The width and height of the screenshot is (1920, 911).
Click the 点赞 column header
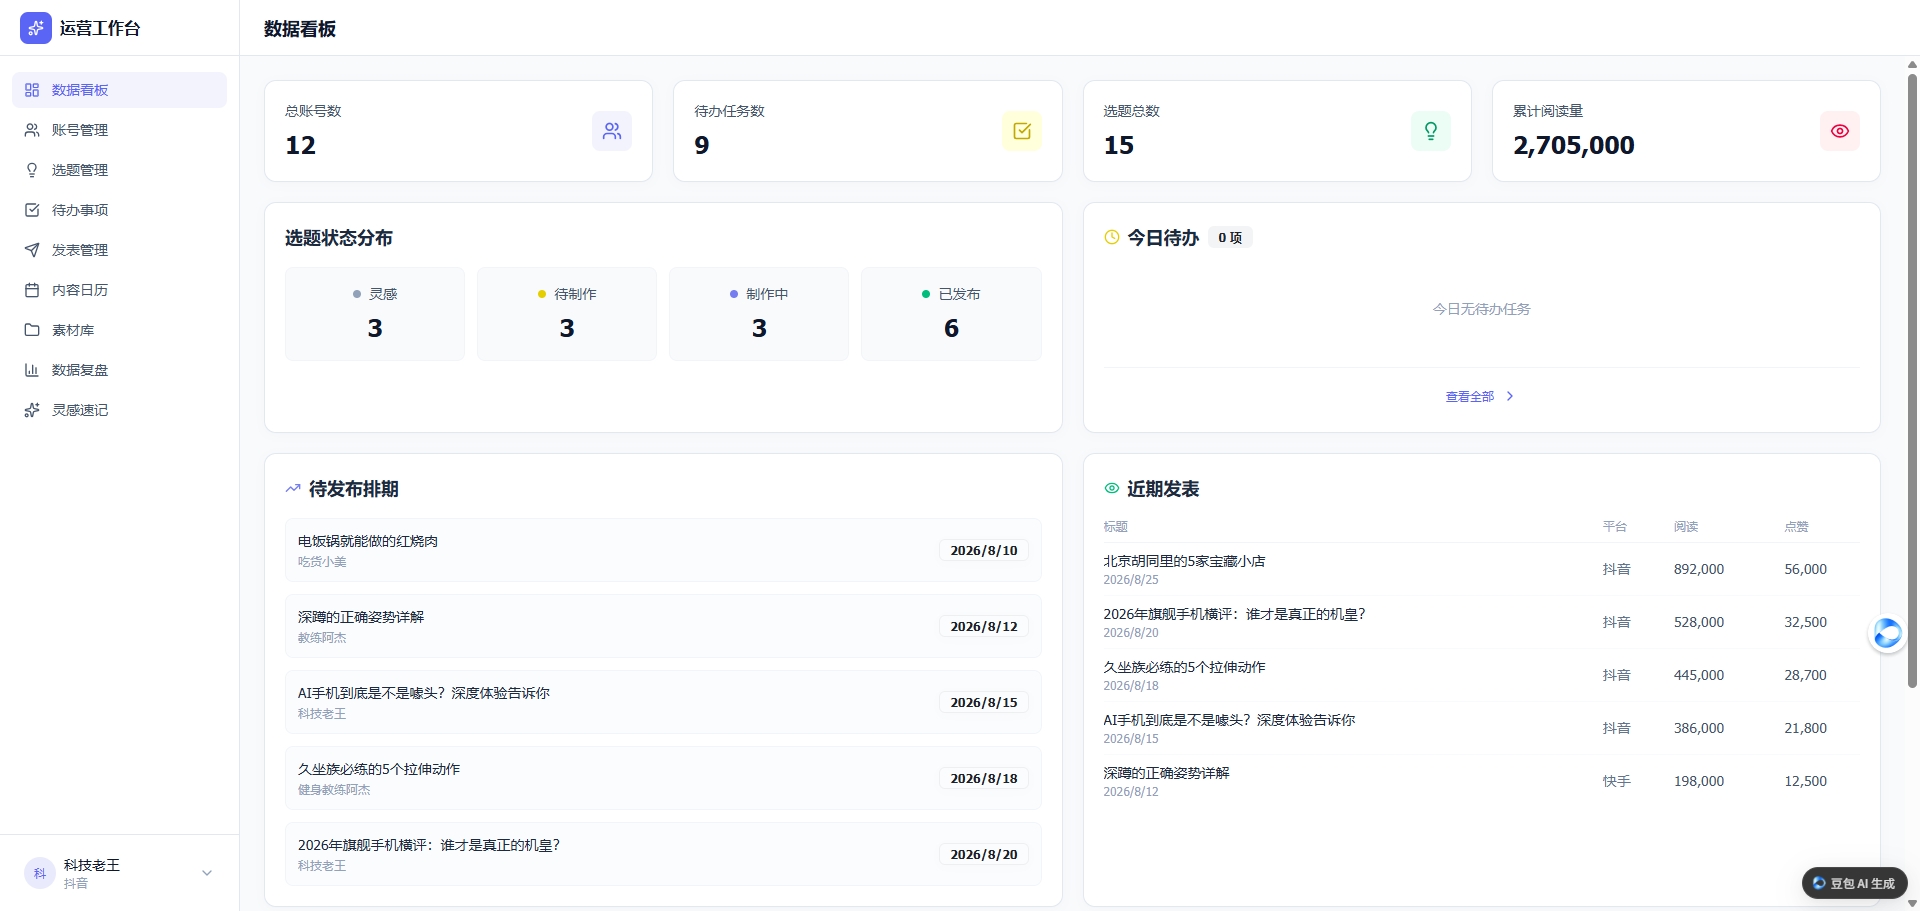[x=1796, y=526]
